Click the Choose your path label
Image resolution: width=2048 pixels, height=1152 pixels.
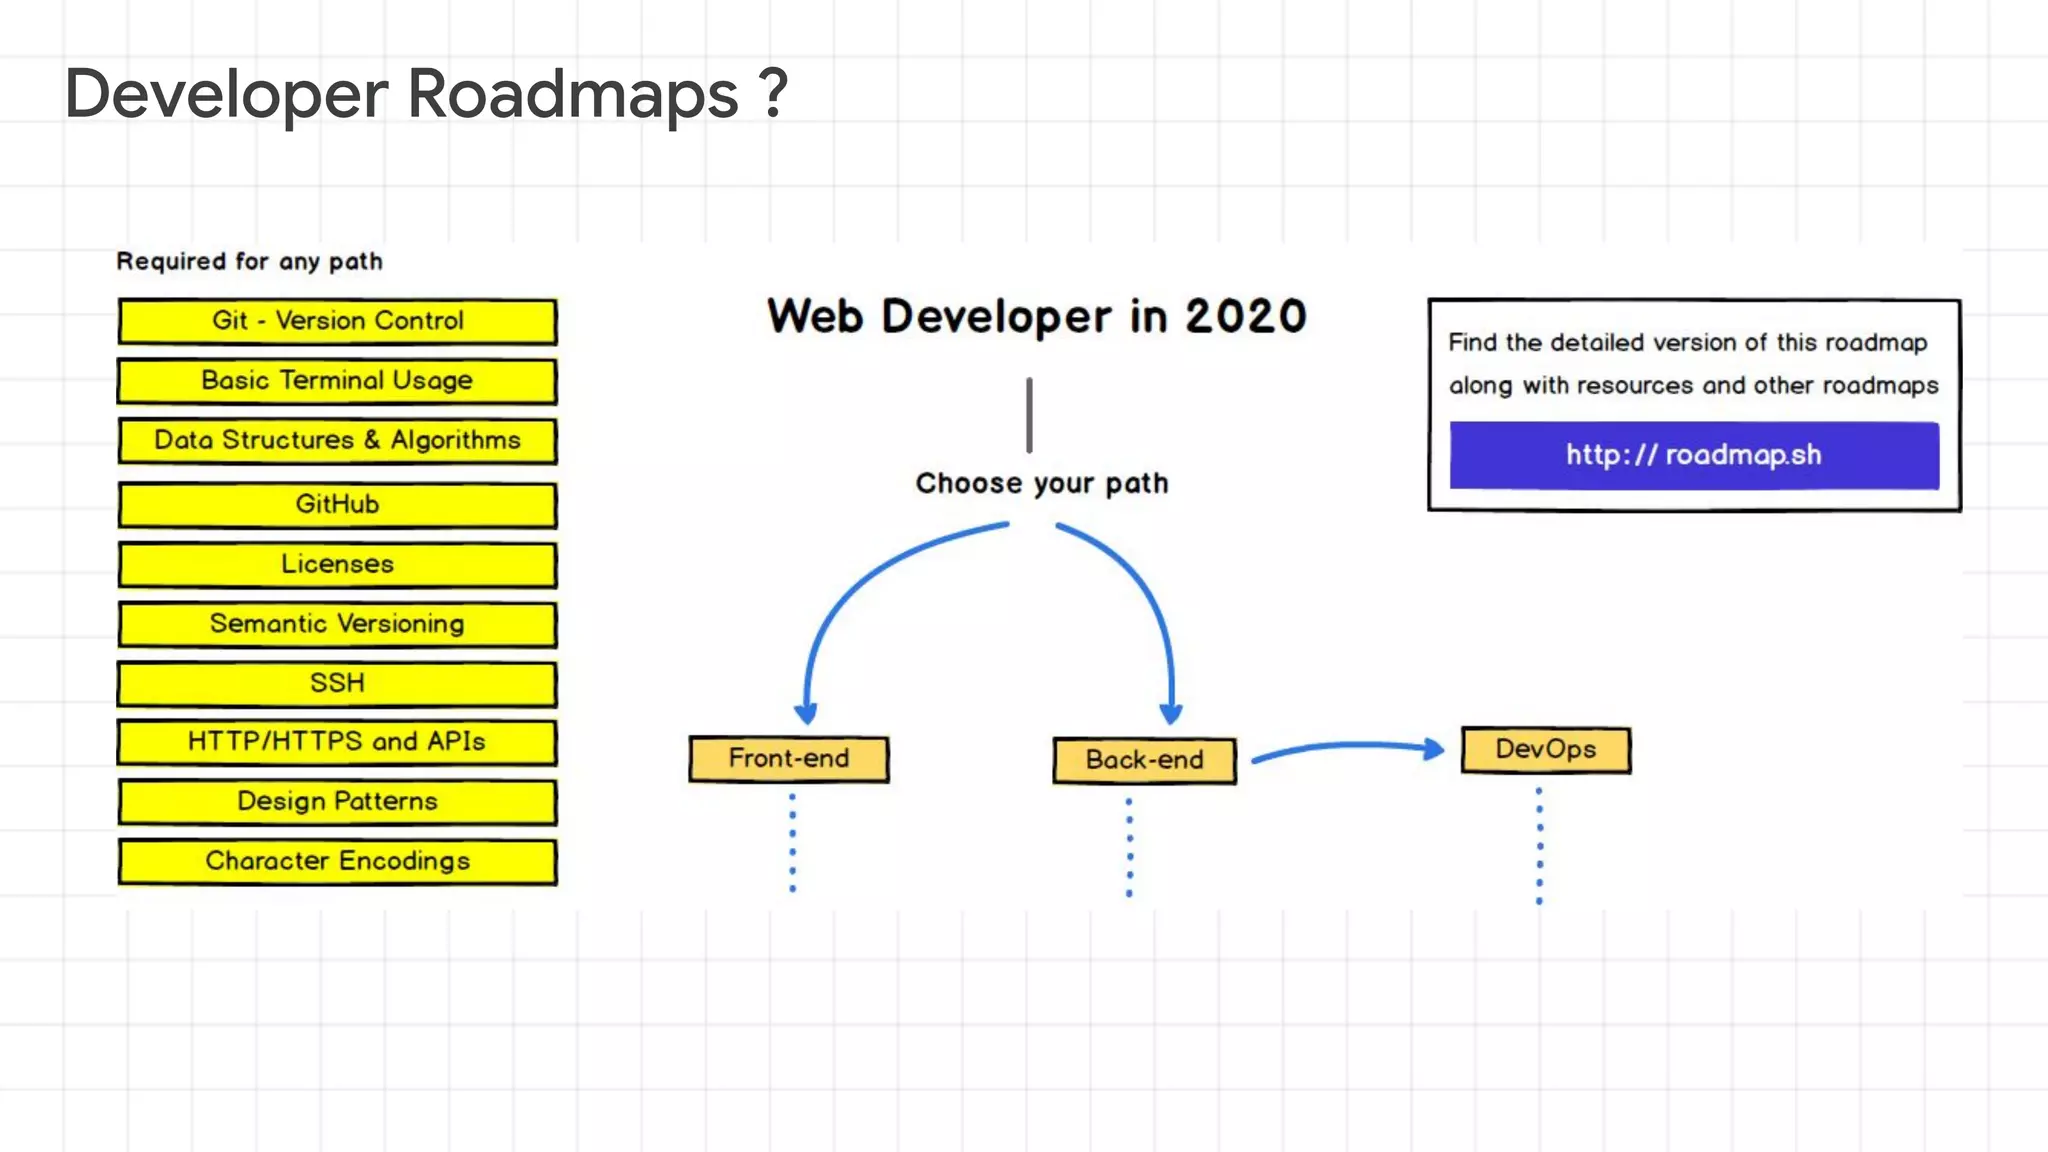coord(1041,484)
